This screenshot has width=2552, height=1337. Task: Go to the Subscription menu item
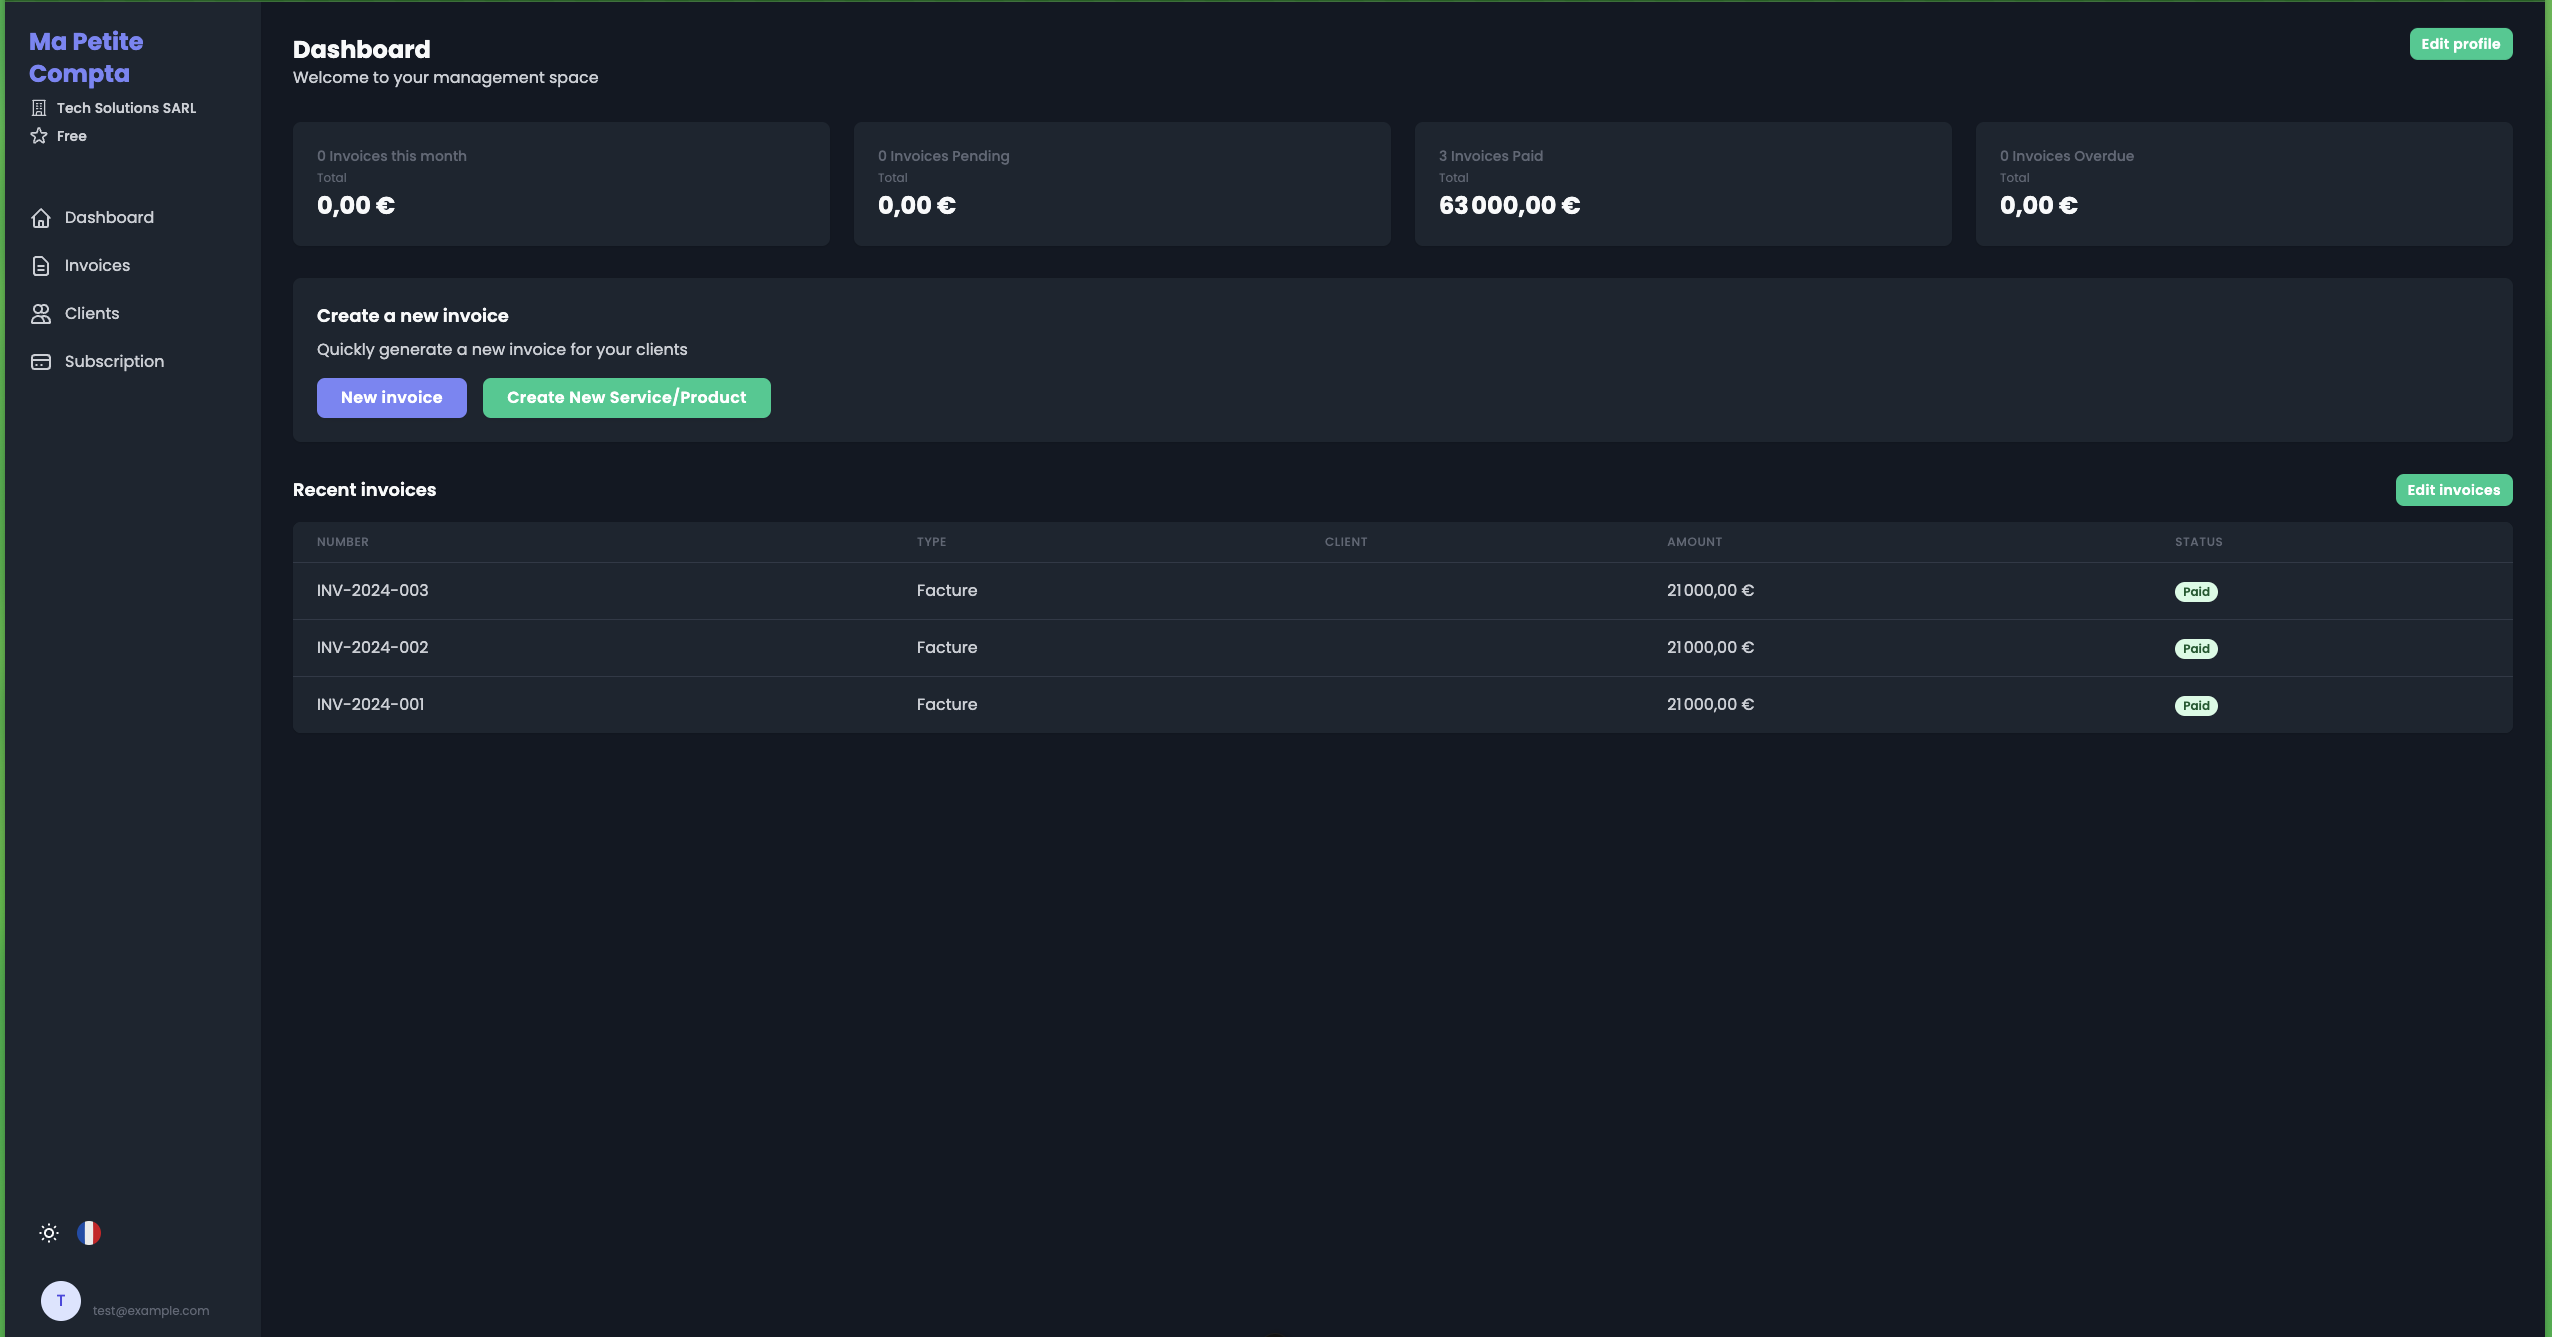[114, 362]
